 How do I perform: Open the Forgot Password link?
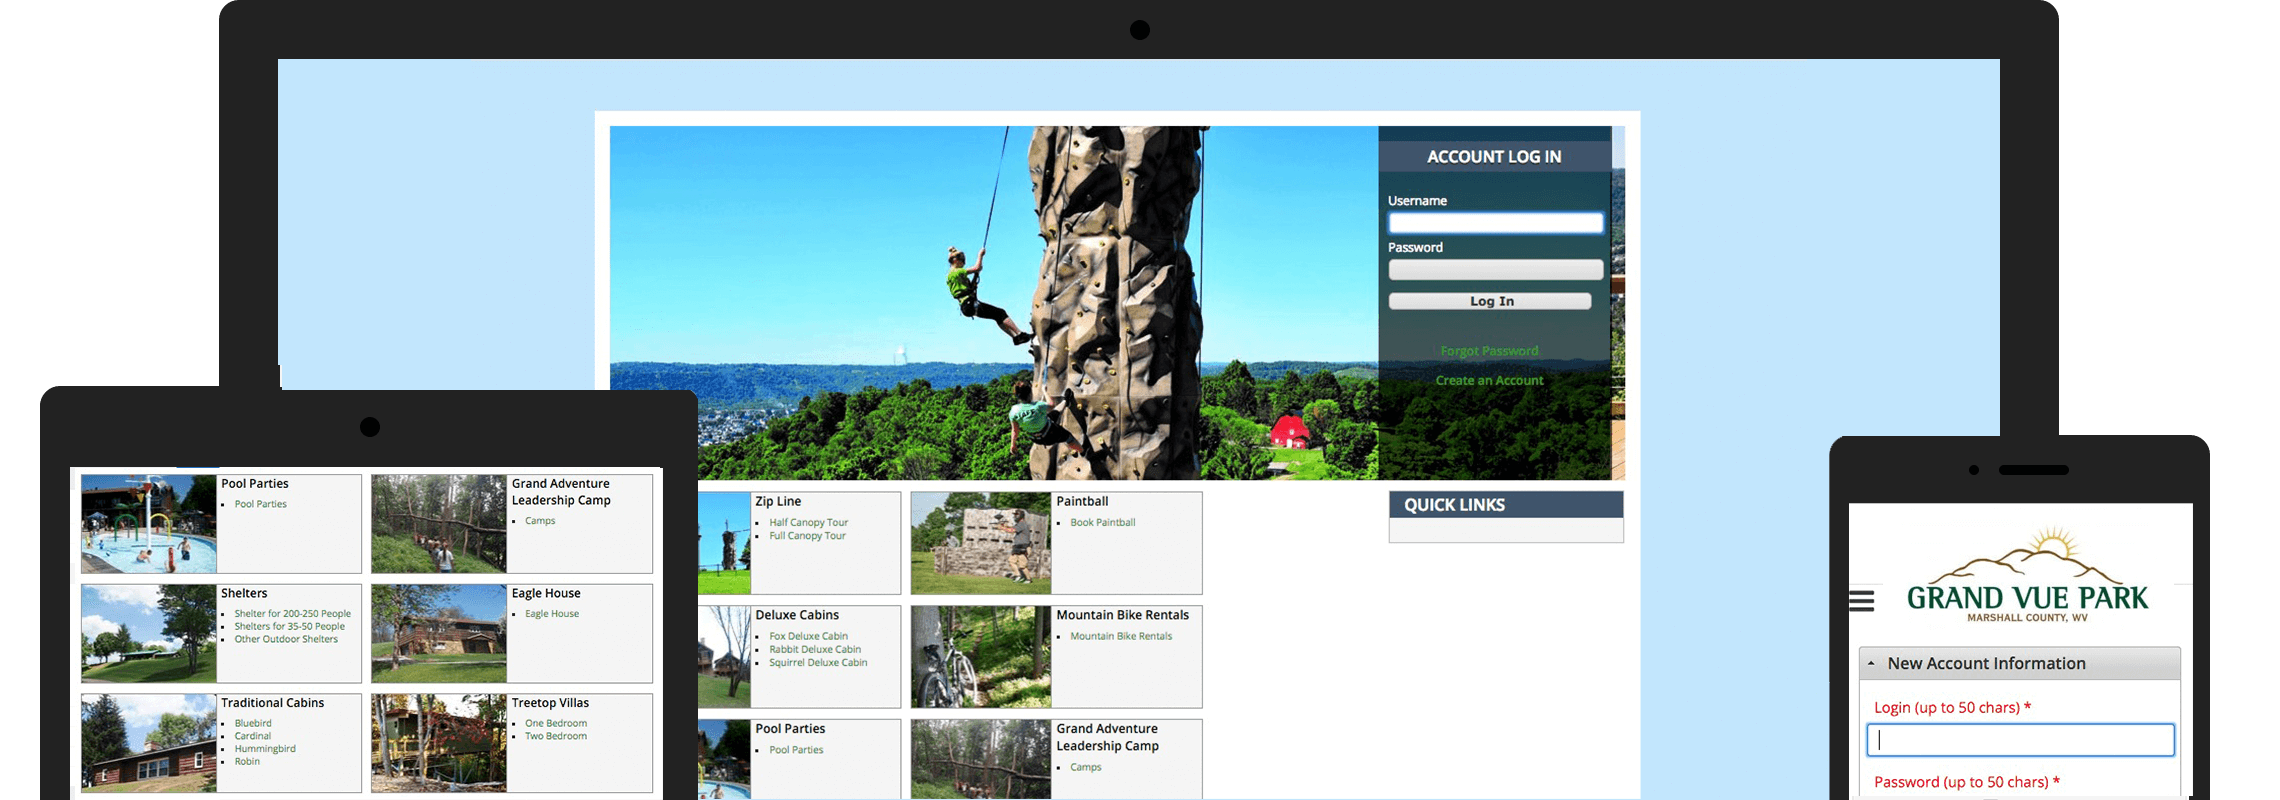[x=1489, y=351]
